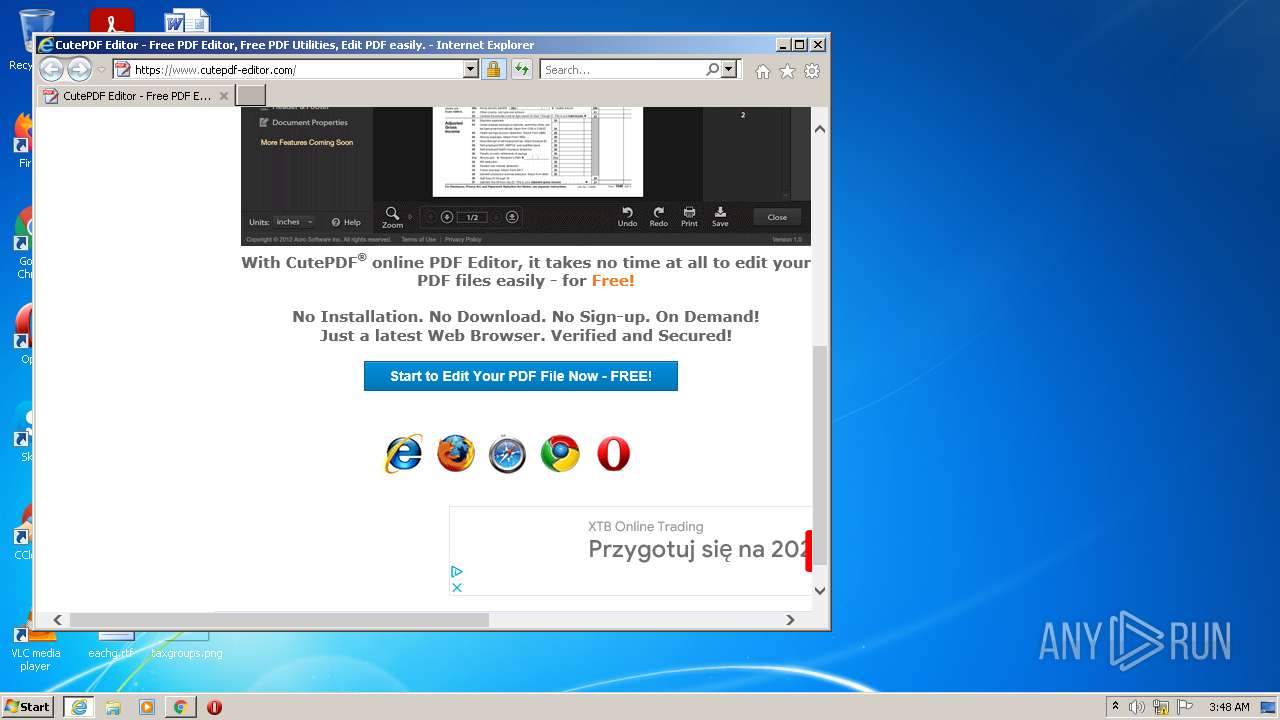Click the Undo icon in the editor
Image resolution: width=1280 pixels, height=720 pixels.
627,217
